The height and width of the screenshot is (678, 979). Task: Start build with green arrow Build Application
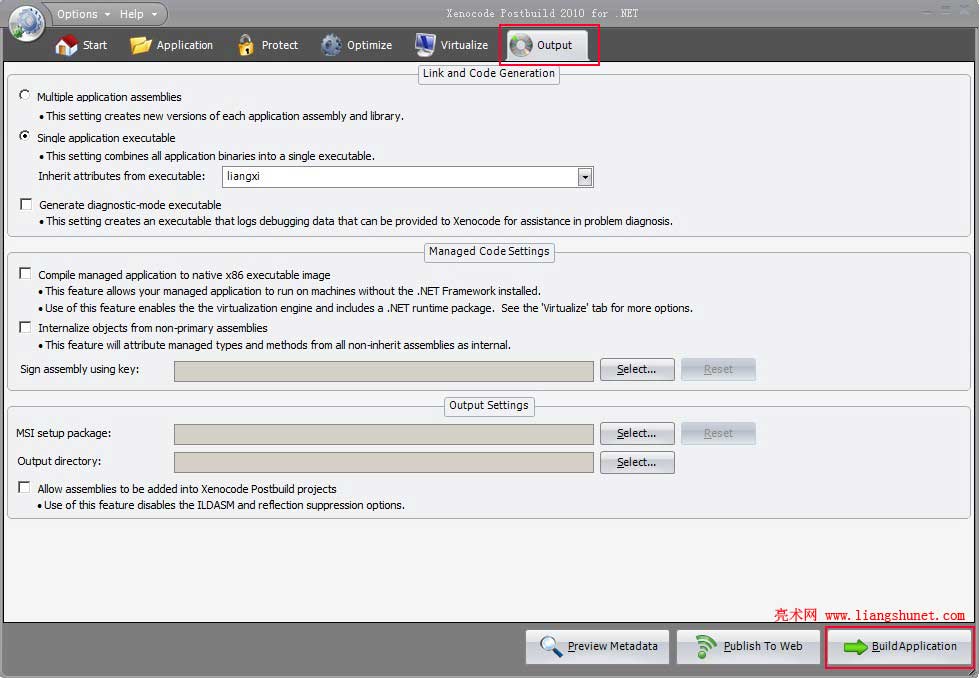[855, 647]
